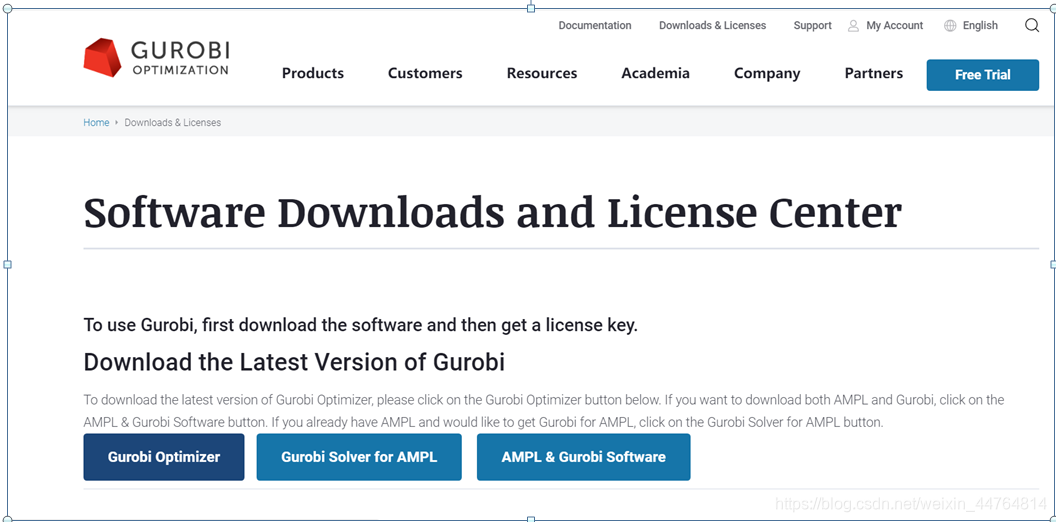The height and width of the screenshot is (522, 1056).
Task: Open the Academia menu
Action: click(x=655, y=73)
